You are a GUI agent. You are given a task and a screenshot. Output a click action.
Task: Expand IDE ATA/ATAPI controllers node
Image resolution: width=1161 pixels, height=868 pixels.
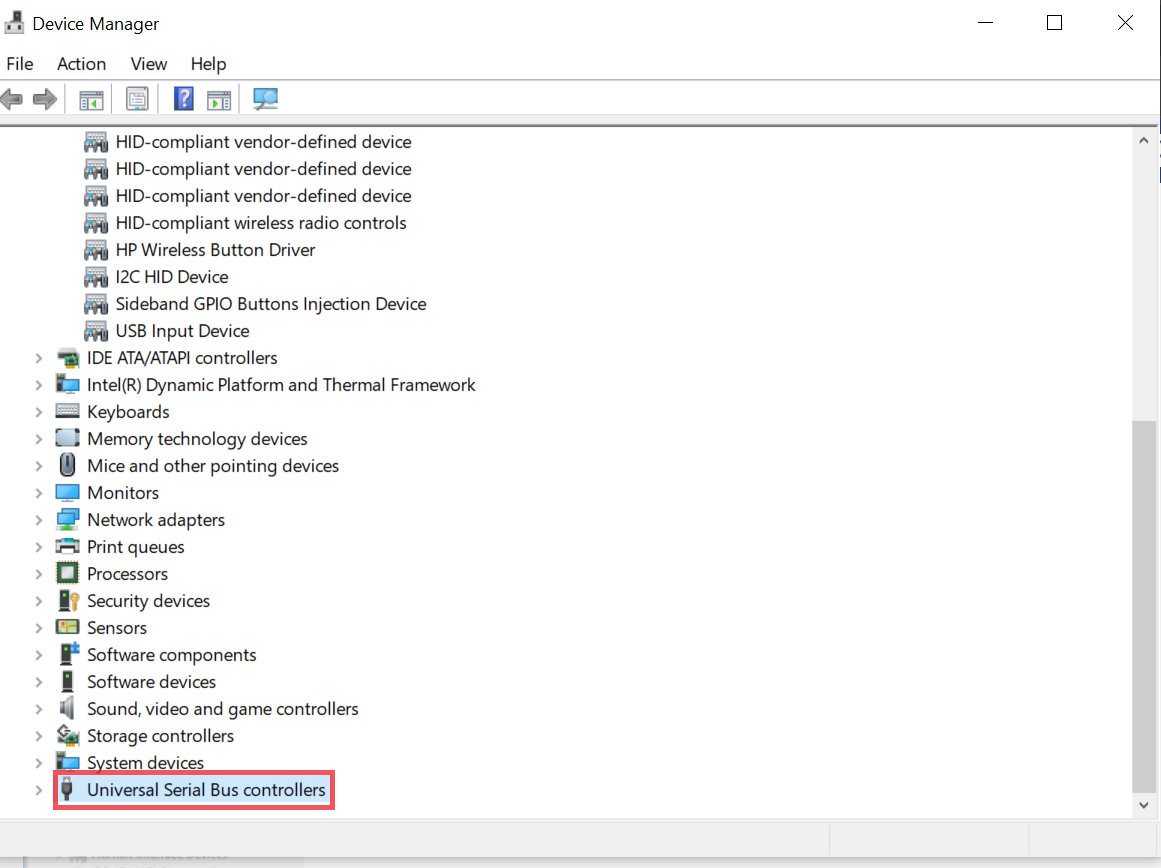(39, 358)
